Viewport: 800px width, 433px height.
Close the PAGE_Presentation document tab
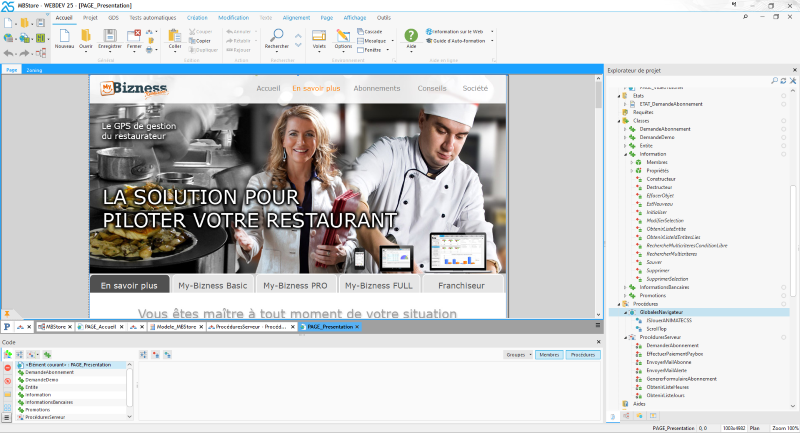[357, 326]
